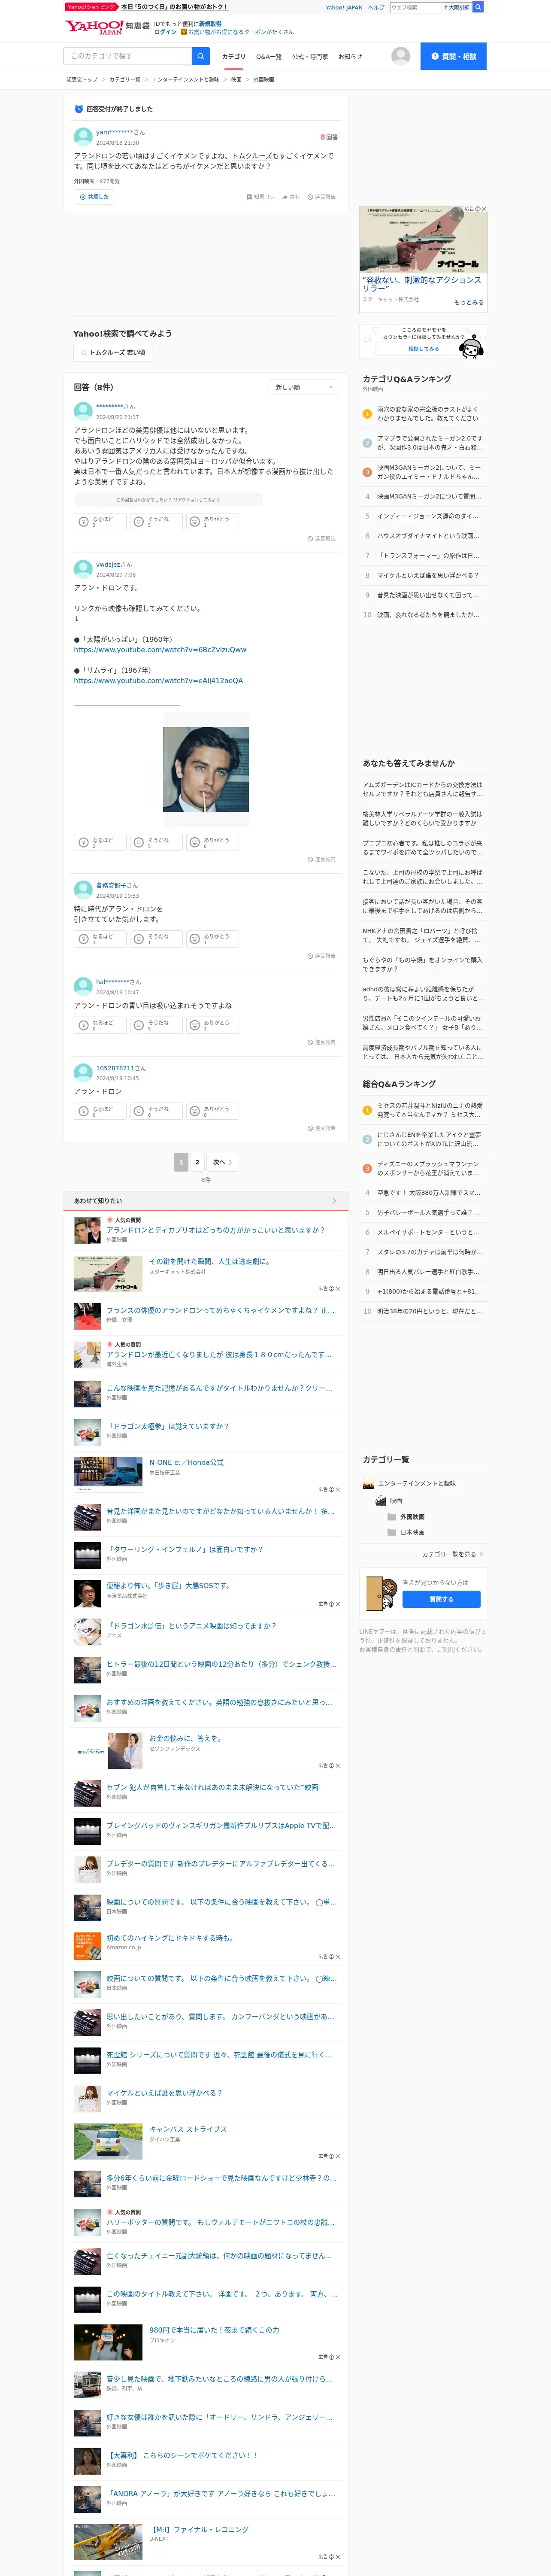Close the ナイトコール ad via its X icon
This screenshot has width=551, height=2576.
click(484, 209)
